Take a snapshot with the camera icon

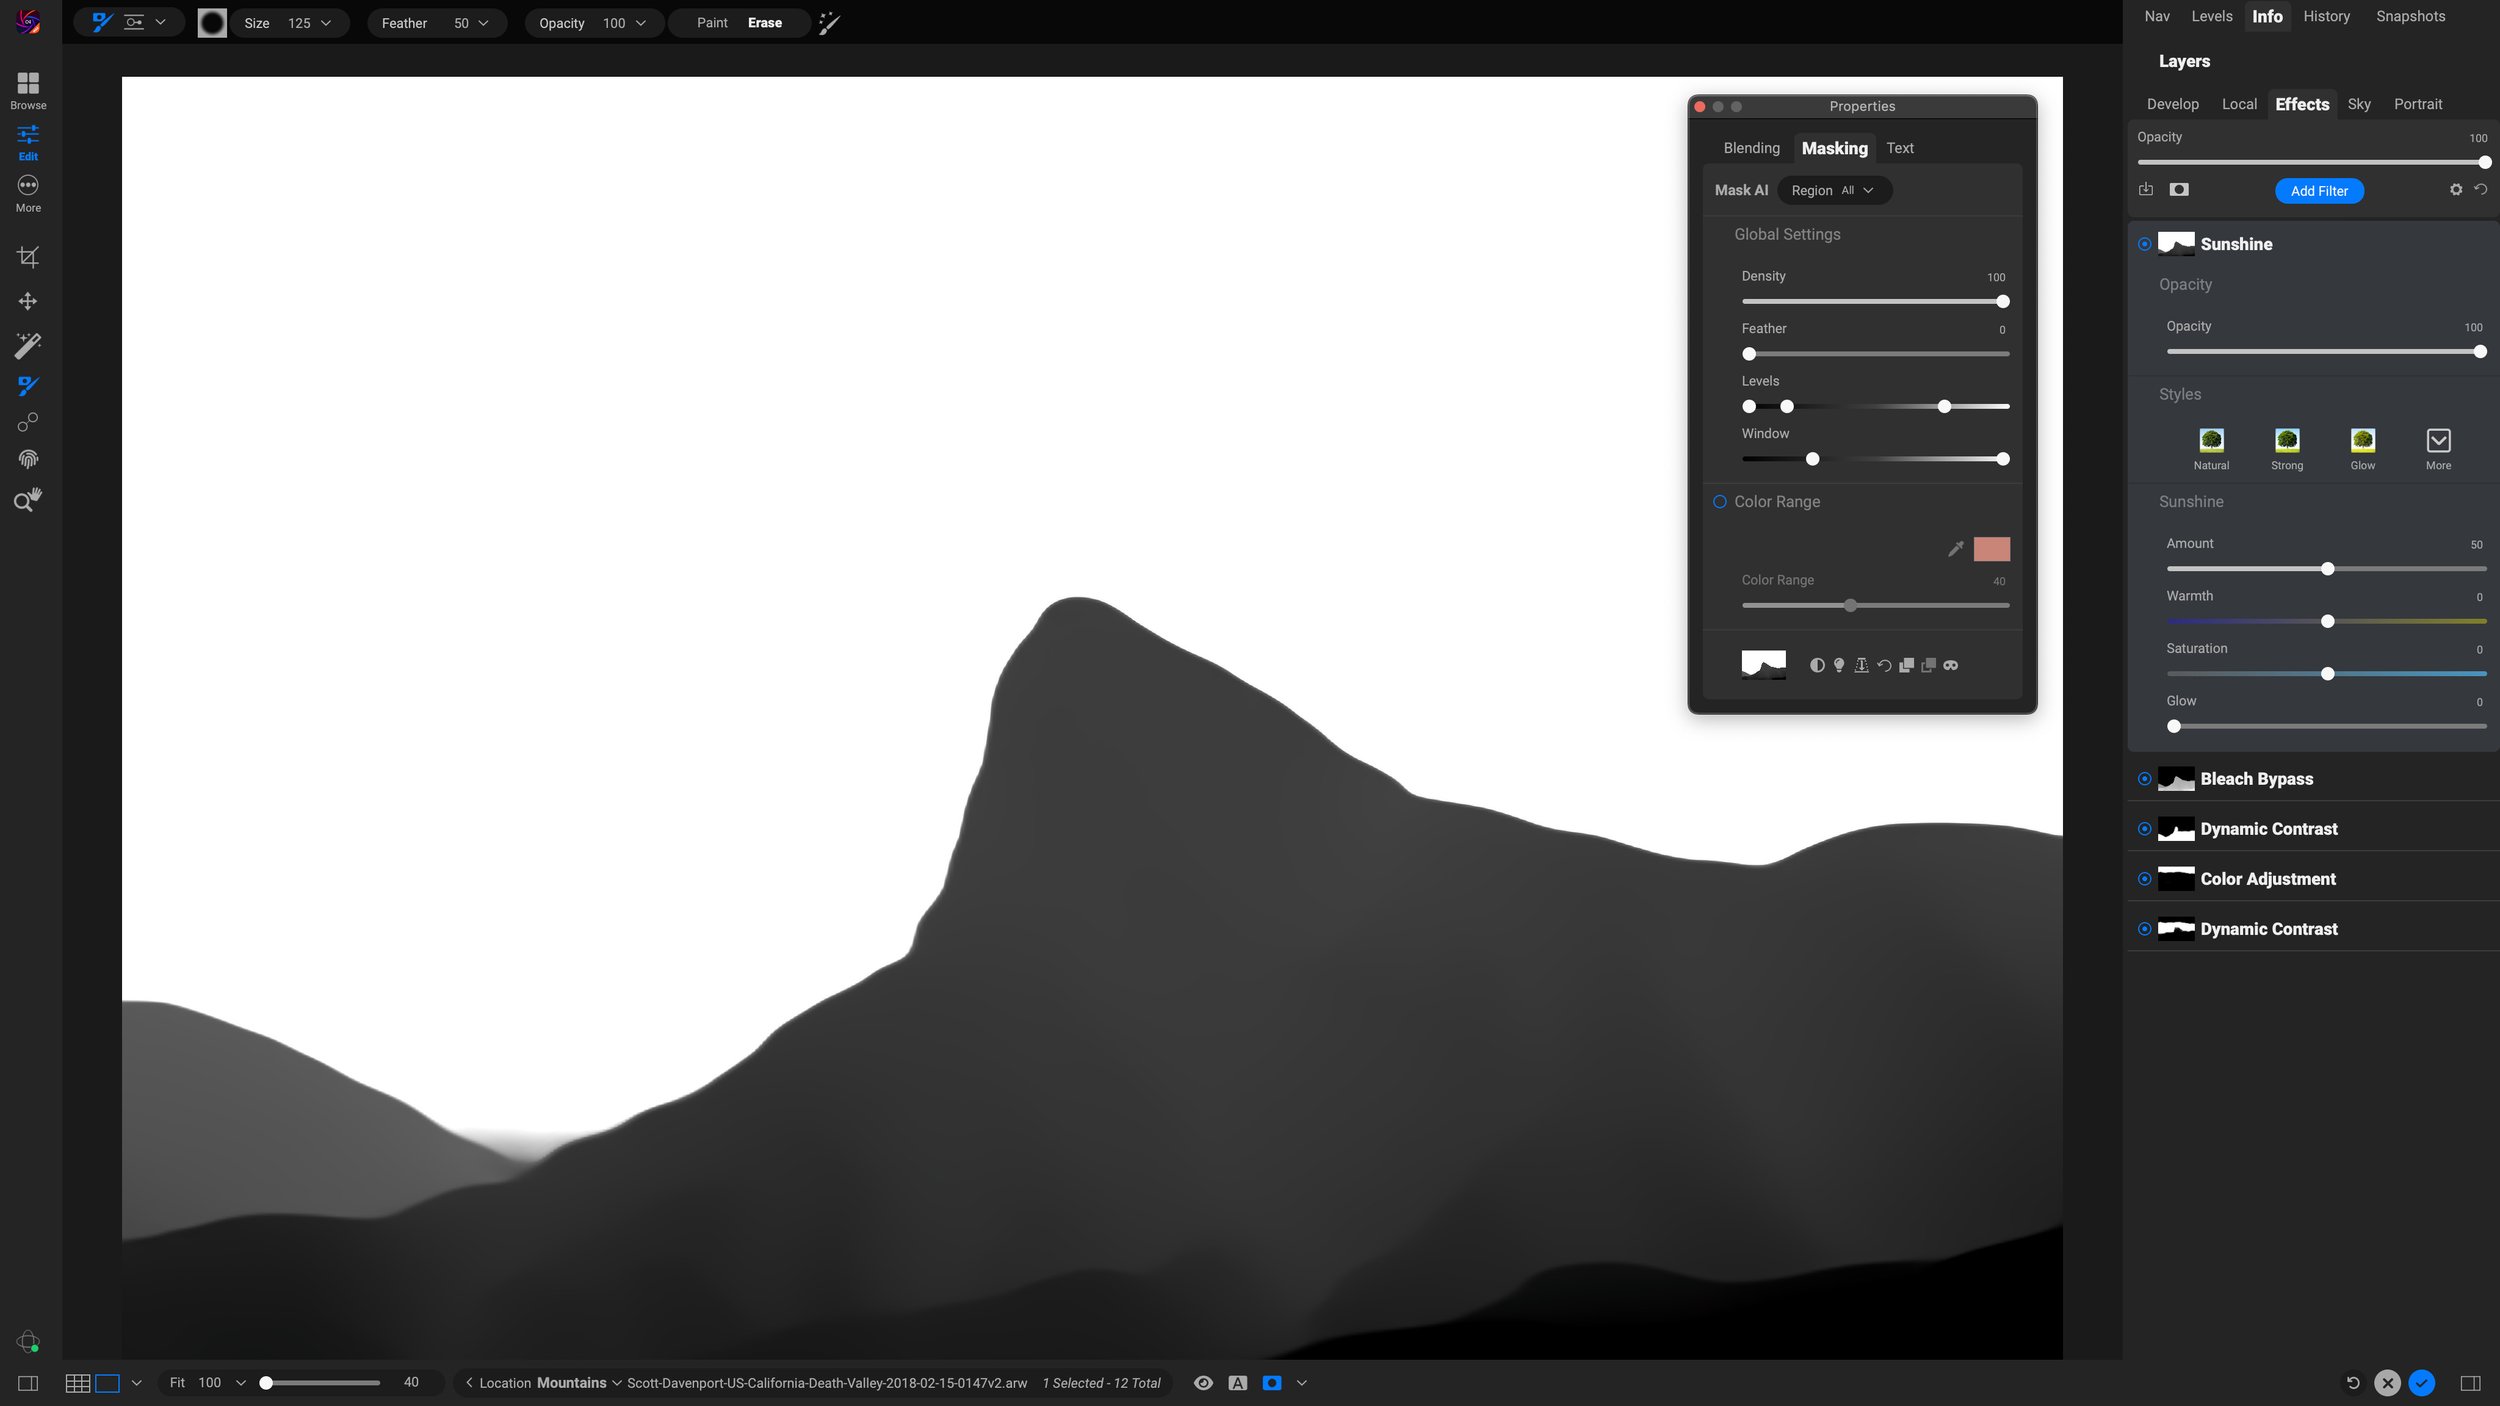[2178, 189]
